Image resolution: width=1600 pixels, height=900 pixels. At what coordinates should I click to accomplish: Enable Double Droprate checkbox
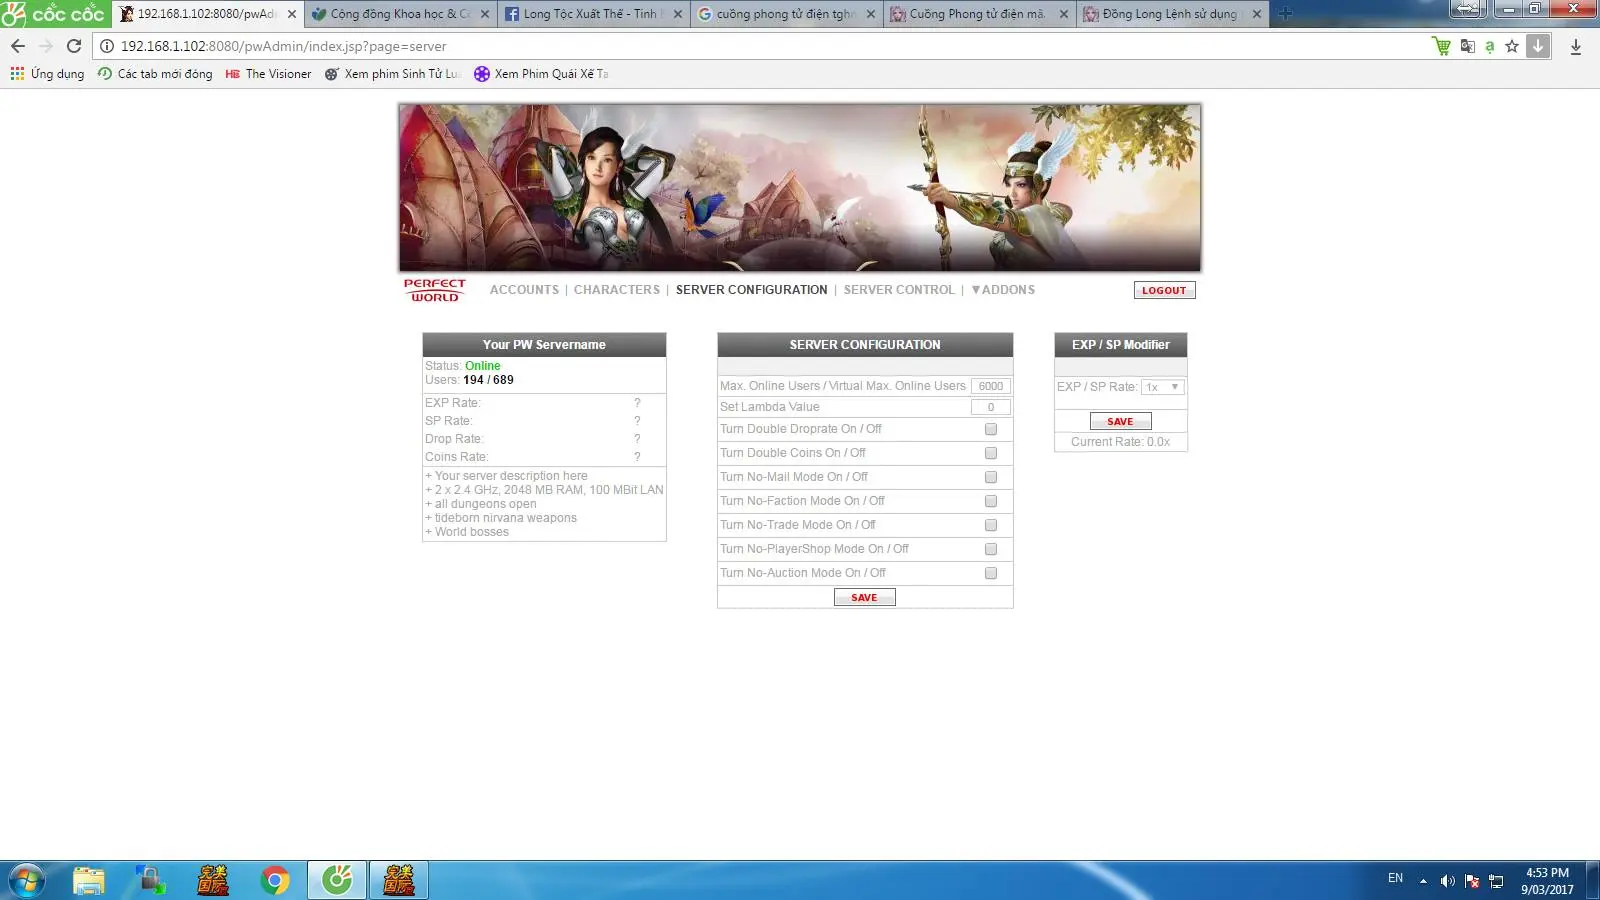(x=991, y=429)
